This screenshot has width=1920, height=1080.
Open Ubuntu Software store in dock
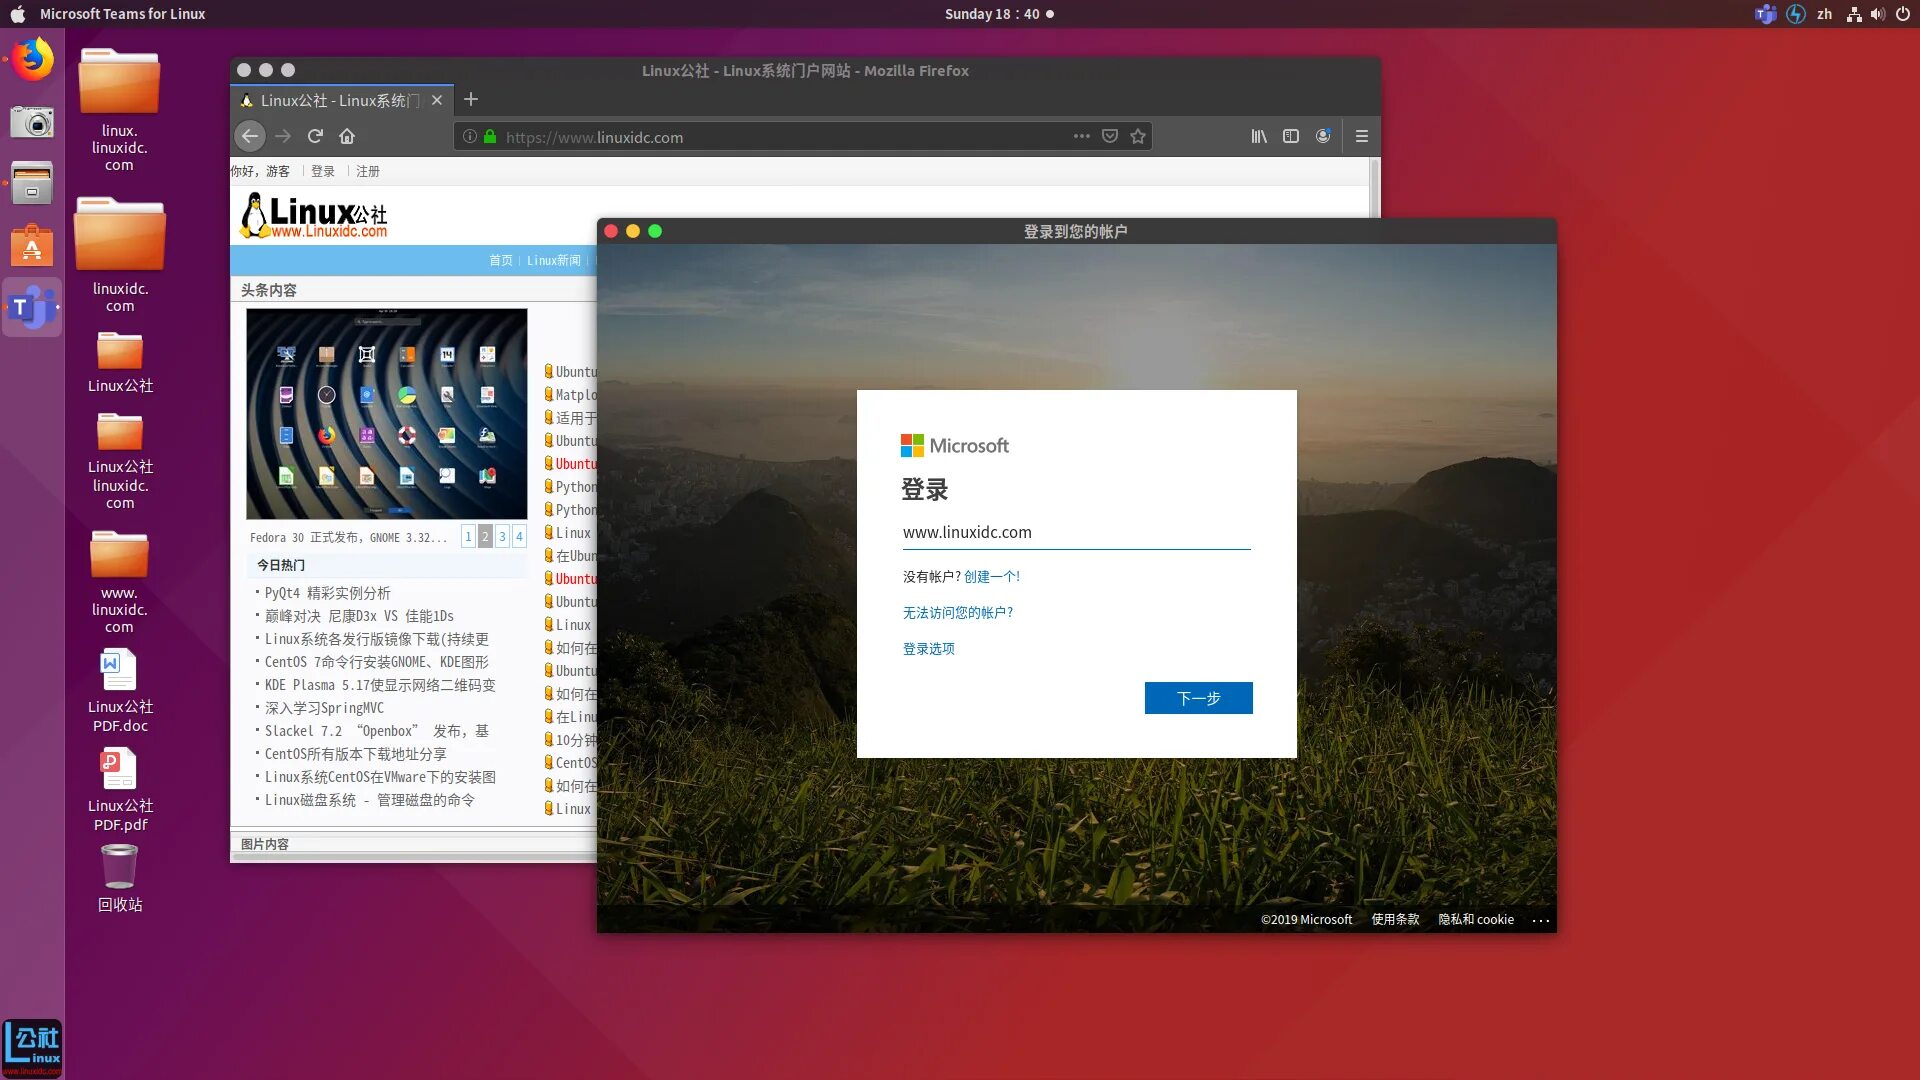32,246
